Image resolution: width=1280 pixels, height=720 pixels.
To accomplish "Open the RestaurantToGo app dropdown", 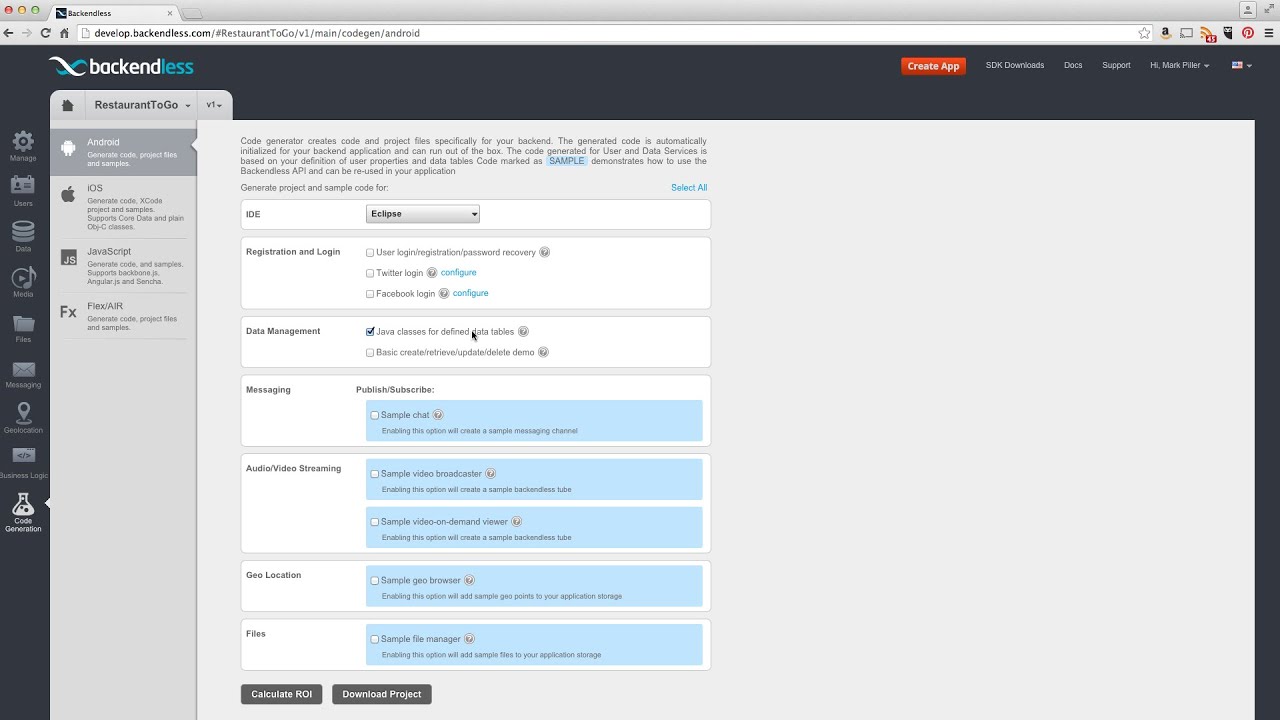I will click(x=142, y=105).
